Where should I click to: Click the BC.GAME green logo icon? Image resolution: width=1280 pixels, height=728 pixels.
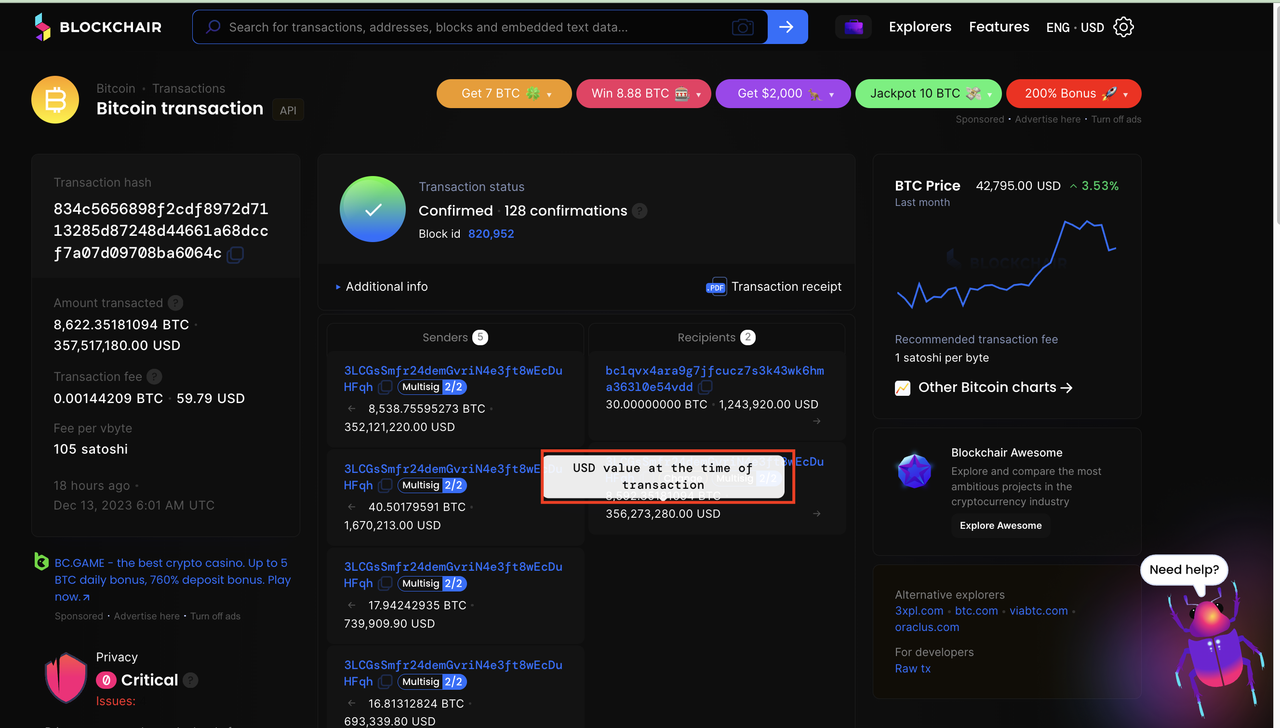41,562
